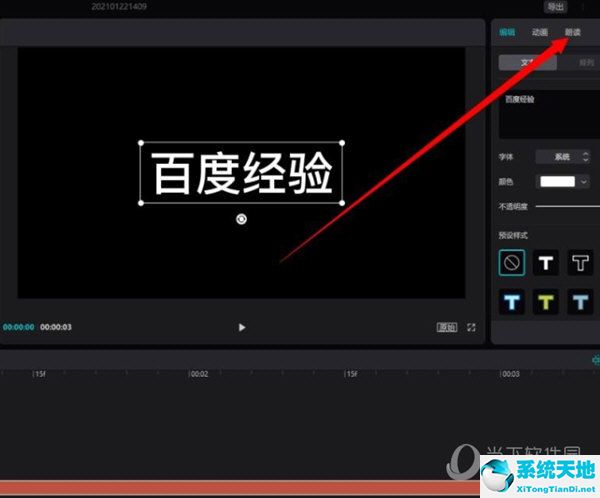This screenshot has width=600, height=498.
Task: Click the top-right corner handle of text box
Action: point(342,143)
